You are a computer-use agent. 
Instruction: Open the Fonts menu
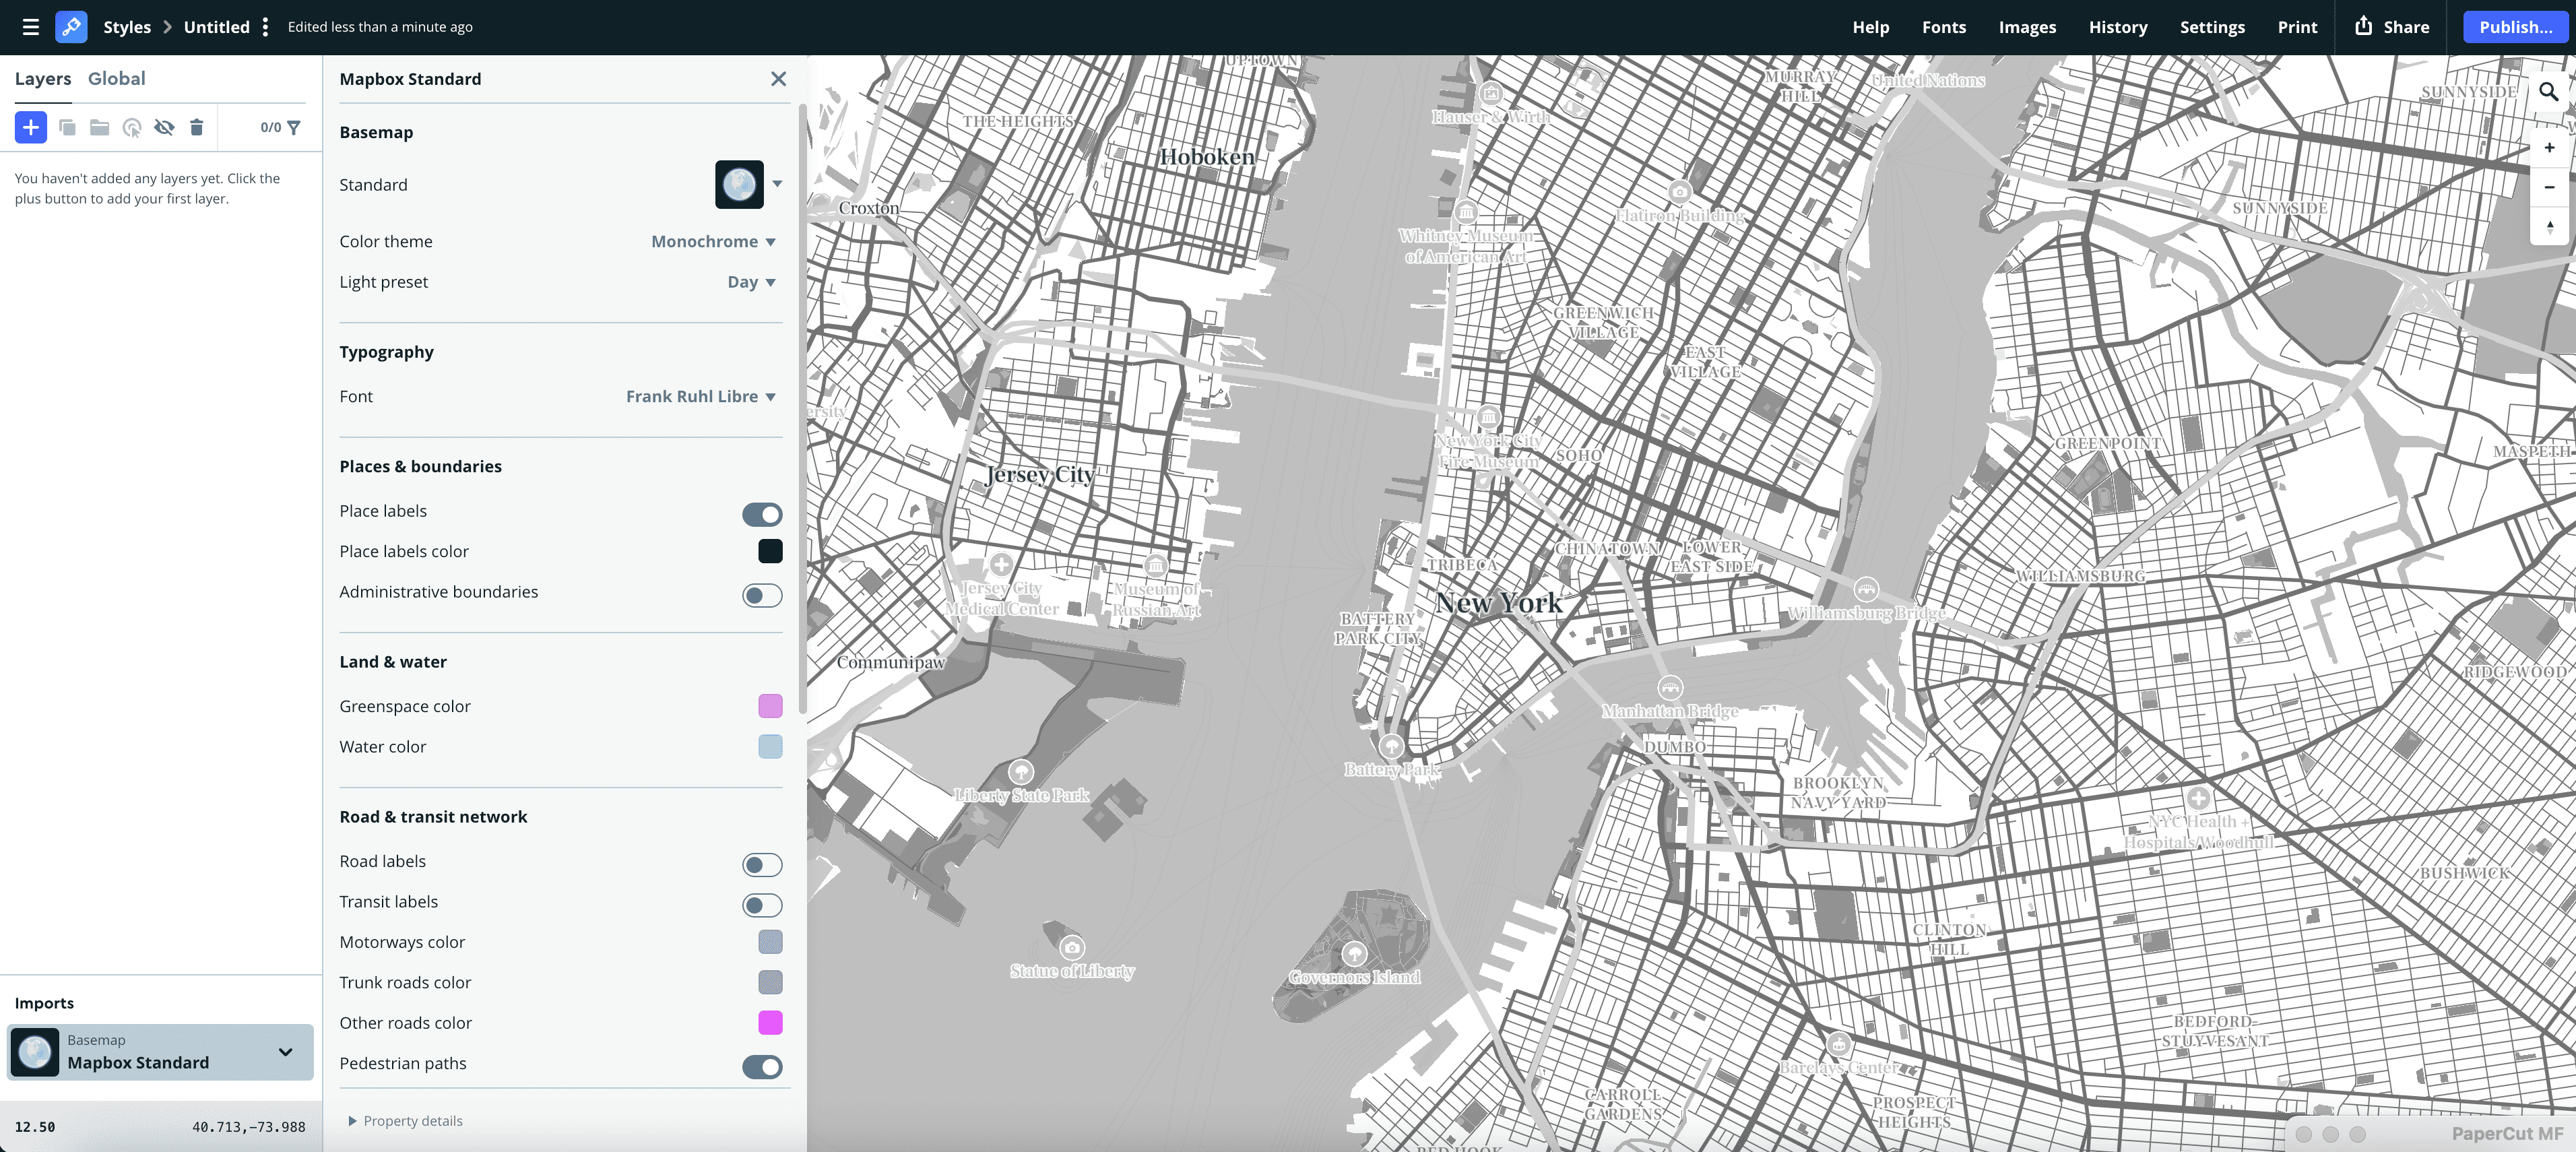coord(1944,27)
